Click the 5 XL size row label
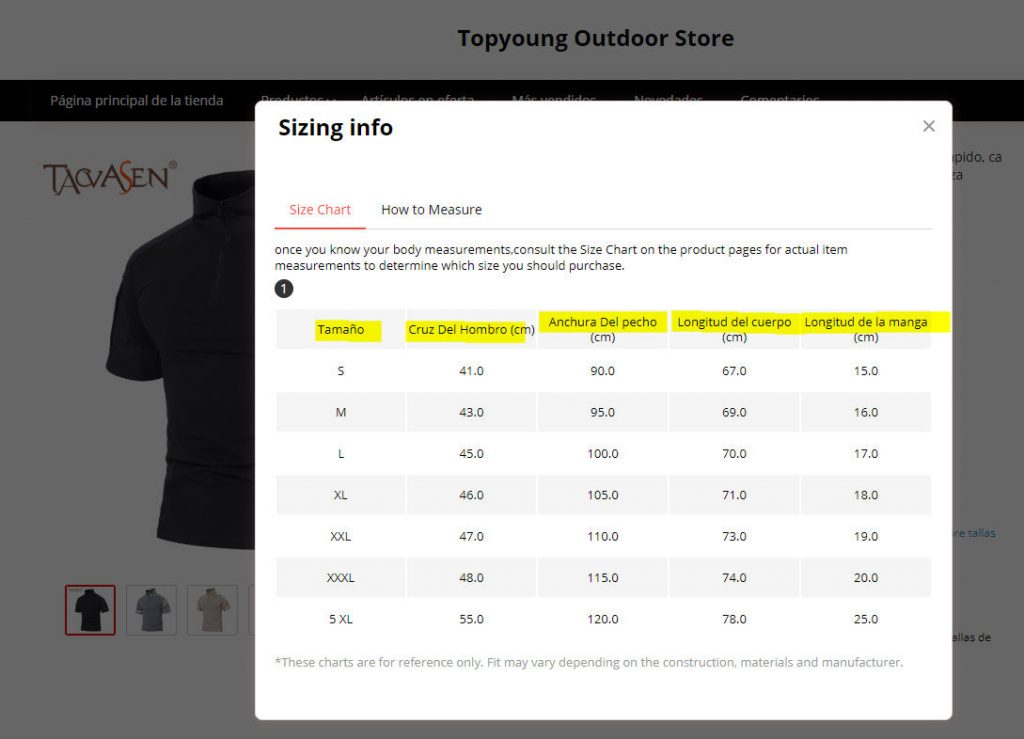 click(341, 619)
